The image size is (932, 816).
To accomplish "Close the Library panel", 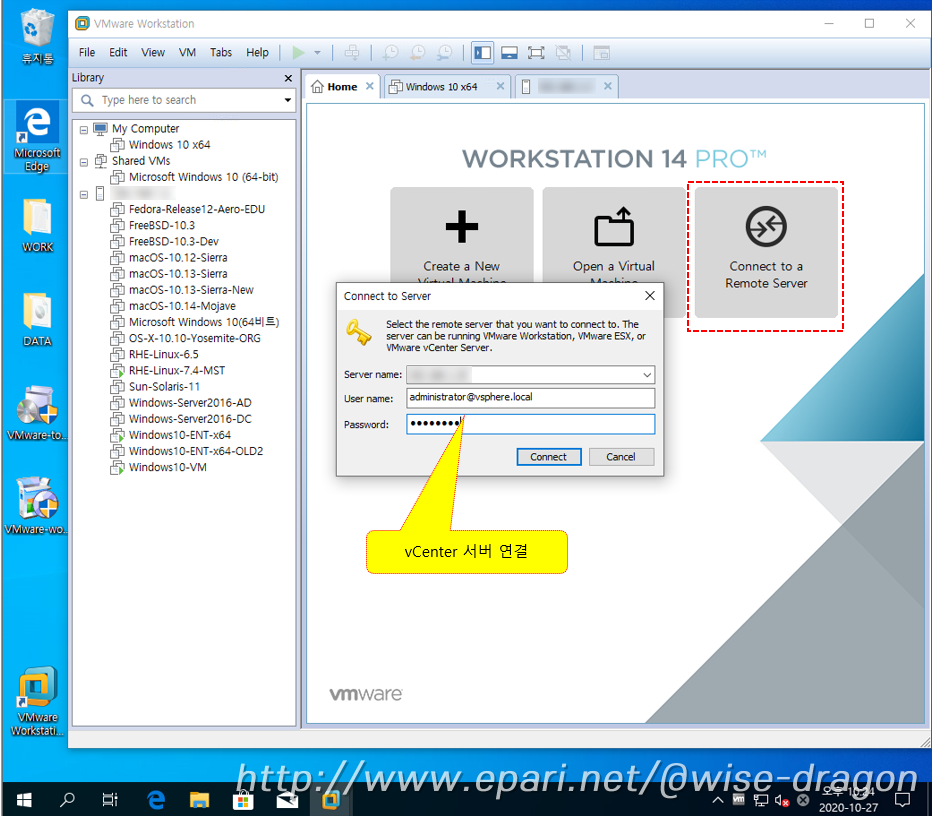I will [288, 78].
